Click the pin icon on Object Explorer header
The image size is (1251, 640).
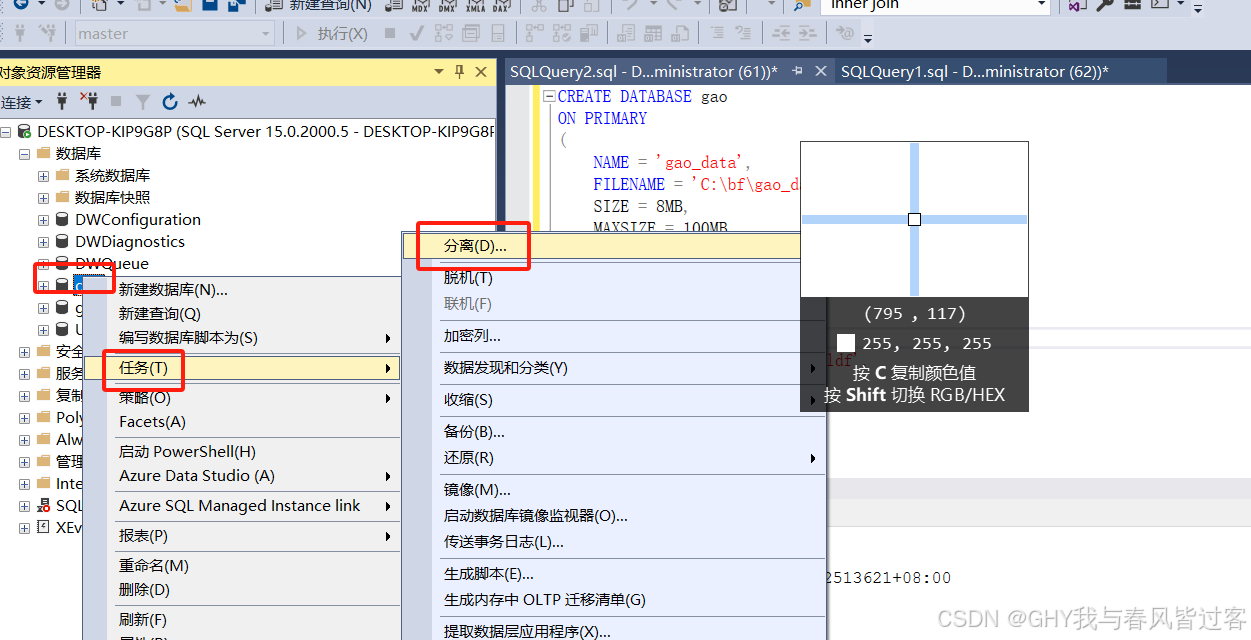(460, 72)
